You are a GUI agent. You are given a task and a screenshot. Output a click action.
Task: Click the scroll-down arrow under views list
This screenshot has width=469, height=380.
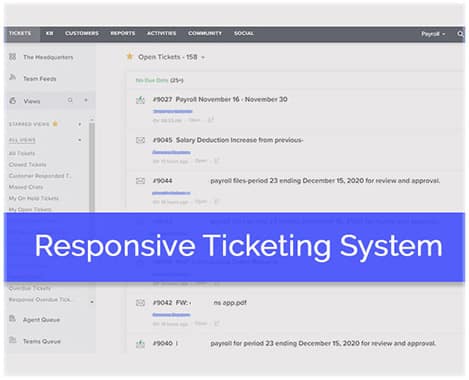tap(92, 302)
